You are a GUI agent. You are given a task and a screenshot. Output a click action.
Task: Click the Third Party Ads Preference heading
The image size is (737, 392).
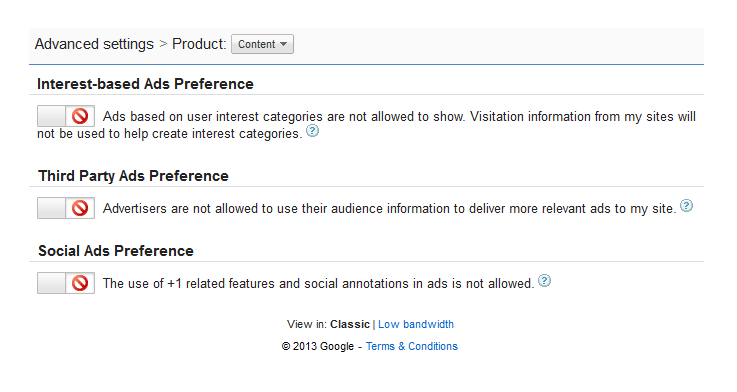(133, 176)
